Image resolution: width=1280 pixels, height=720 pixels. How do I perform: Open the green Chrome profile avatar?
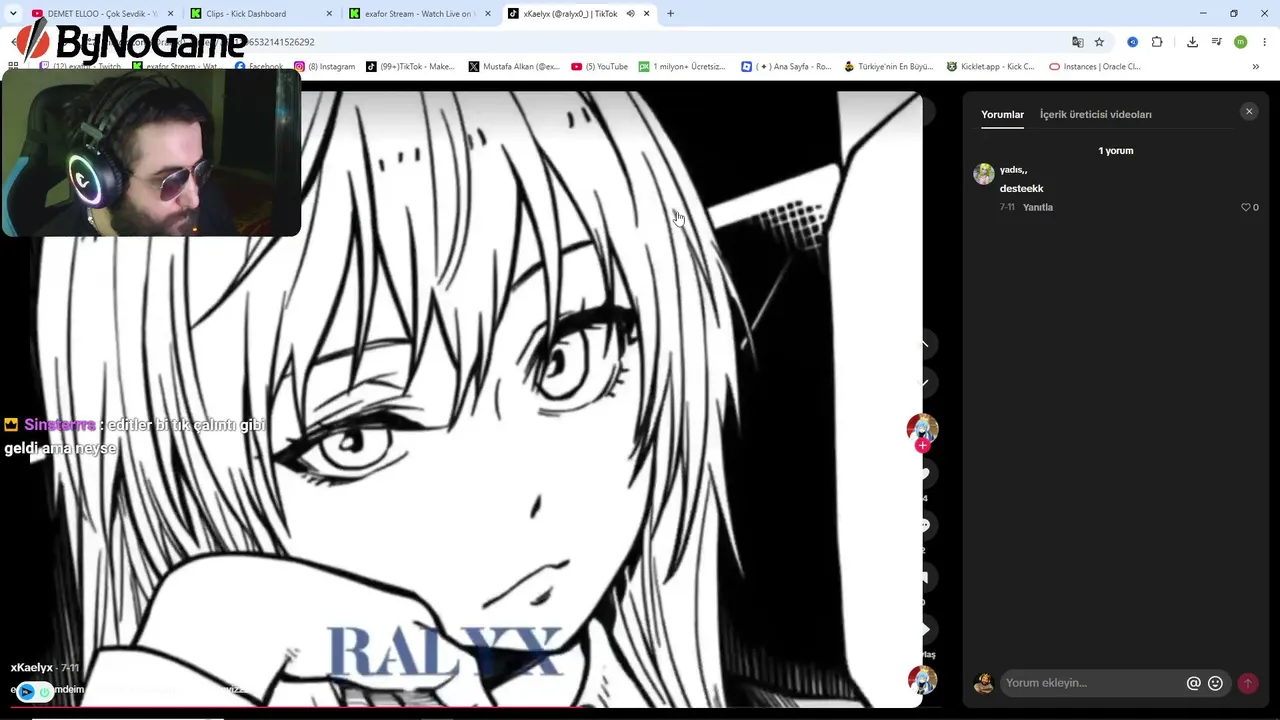1240,42
